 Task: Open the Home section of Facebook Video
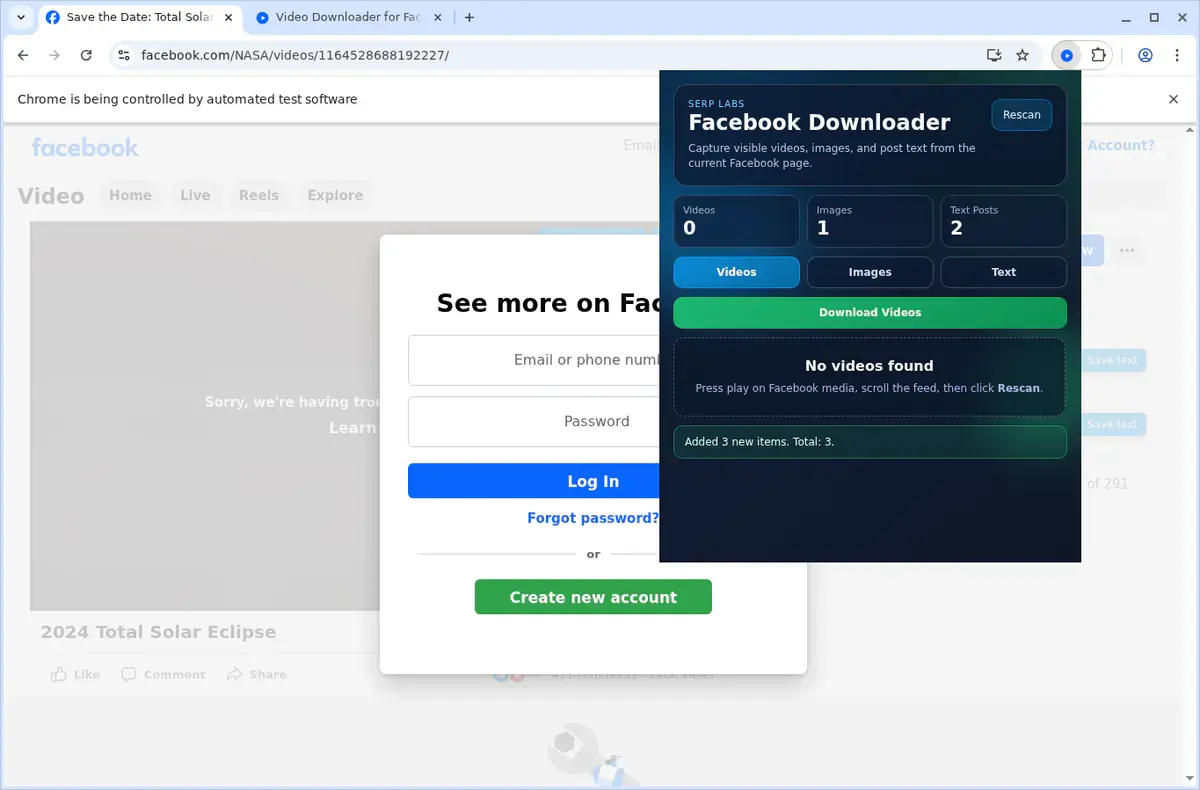click(130, 195)
